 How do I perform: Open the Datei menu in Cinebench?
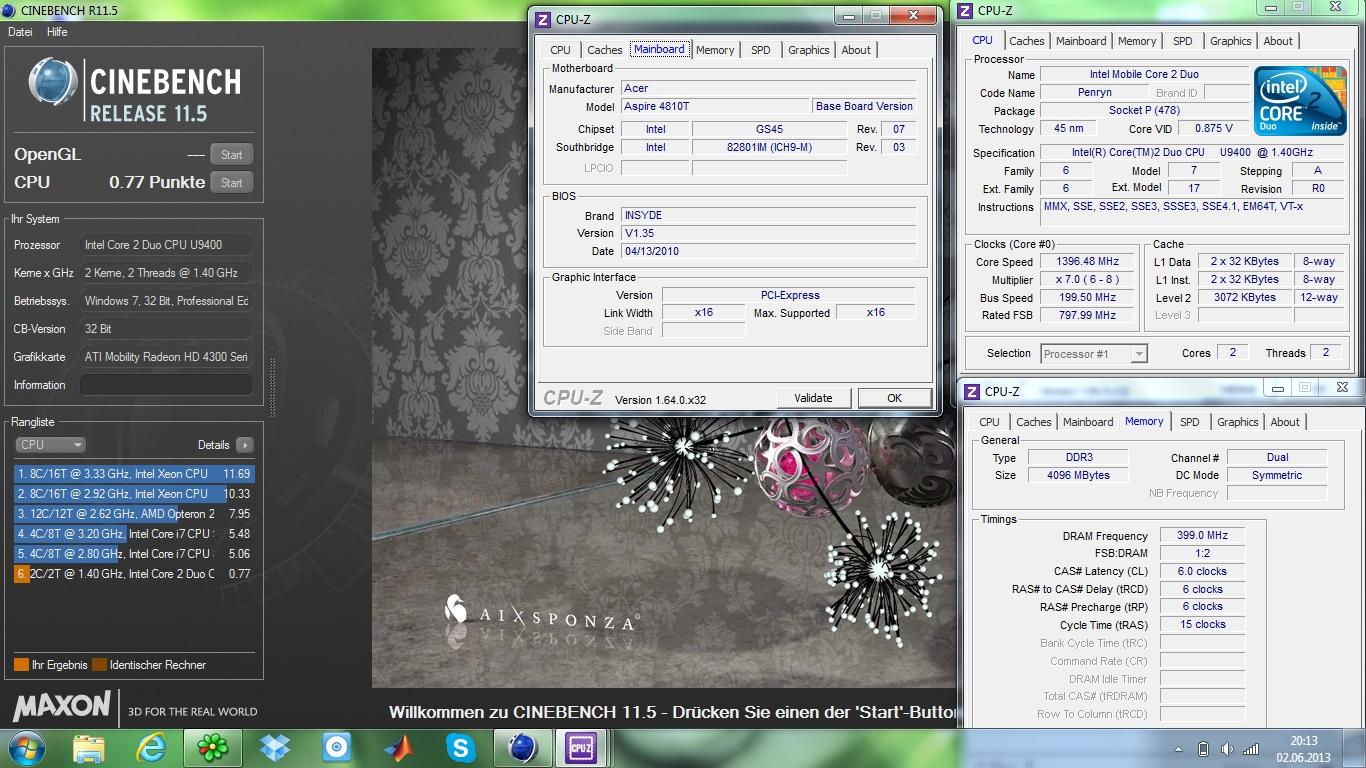point(20,32)
